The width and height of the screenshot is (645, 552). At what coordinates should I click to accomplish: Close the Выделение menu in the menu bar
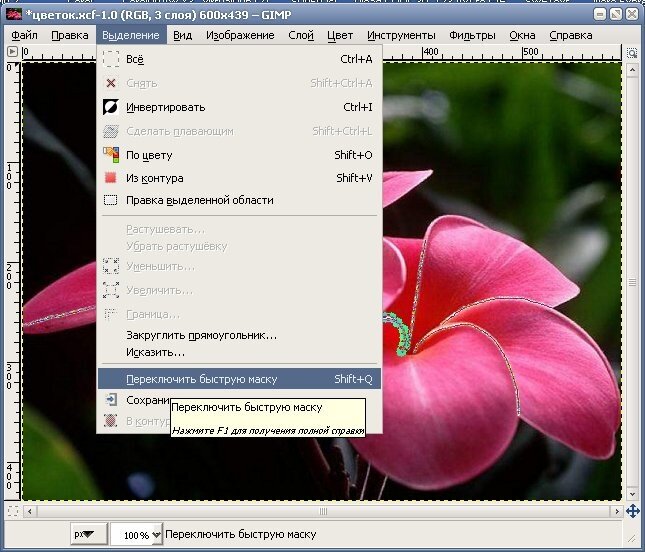131,35
